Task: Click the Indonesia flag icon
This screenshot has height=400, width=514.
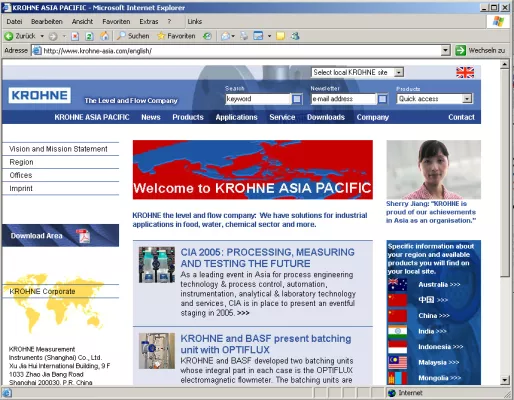Action: (x=397, y=347)
